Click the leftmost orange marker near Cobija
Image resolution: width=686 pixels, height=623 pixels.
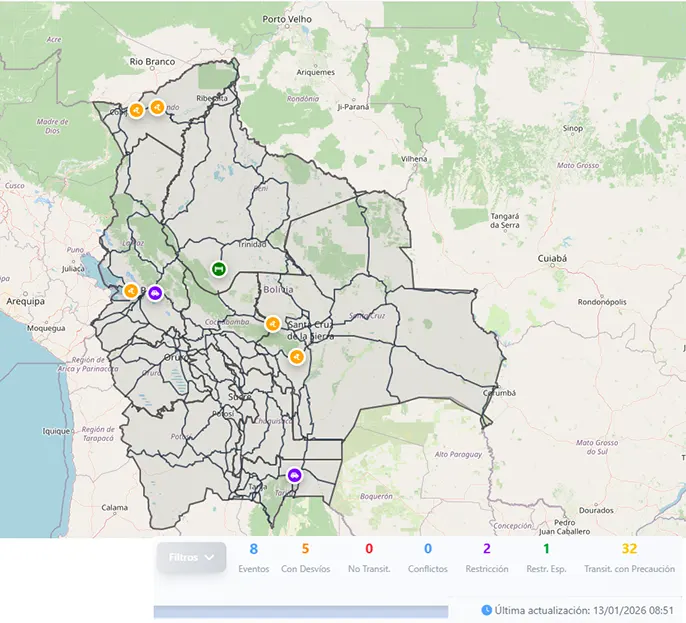136,110
